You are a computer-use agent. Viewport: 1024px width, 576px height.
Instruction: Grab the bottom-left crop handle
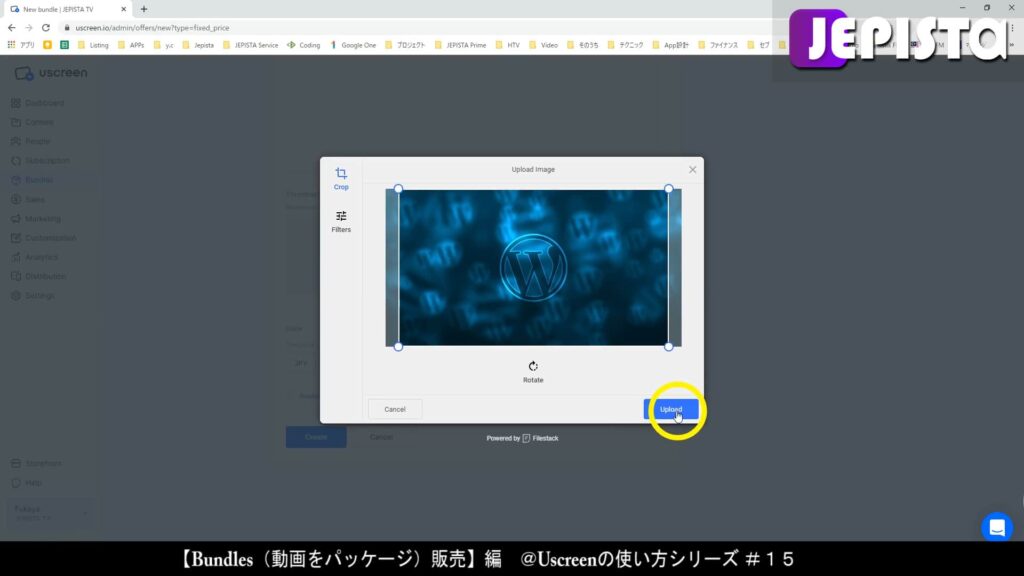[398, 347]
